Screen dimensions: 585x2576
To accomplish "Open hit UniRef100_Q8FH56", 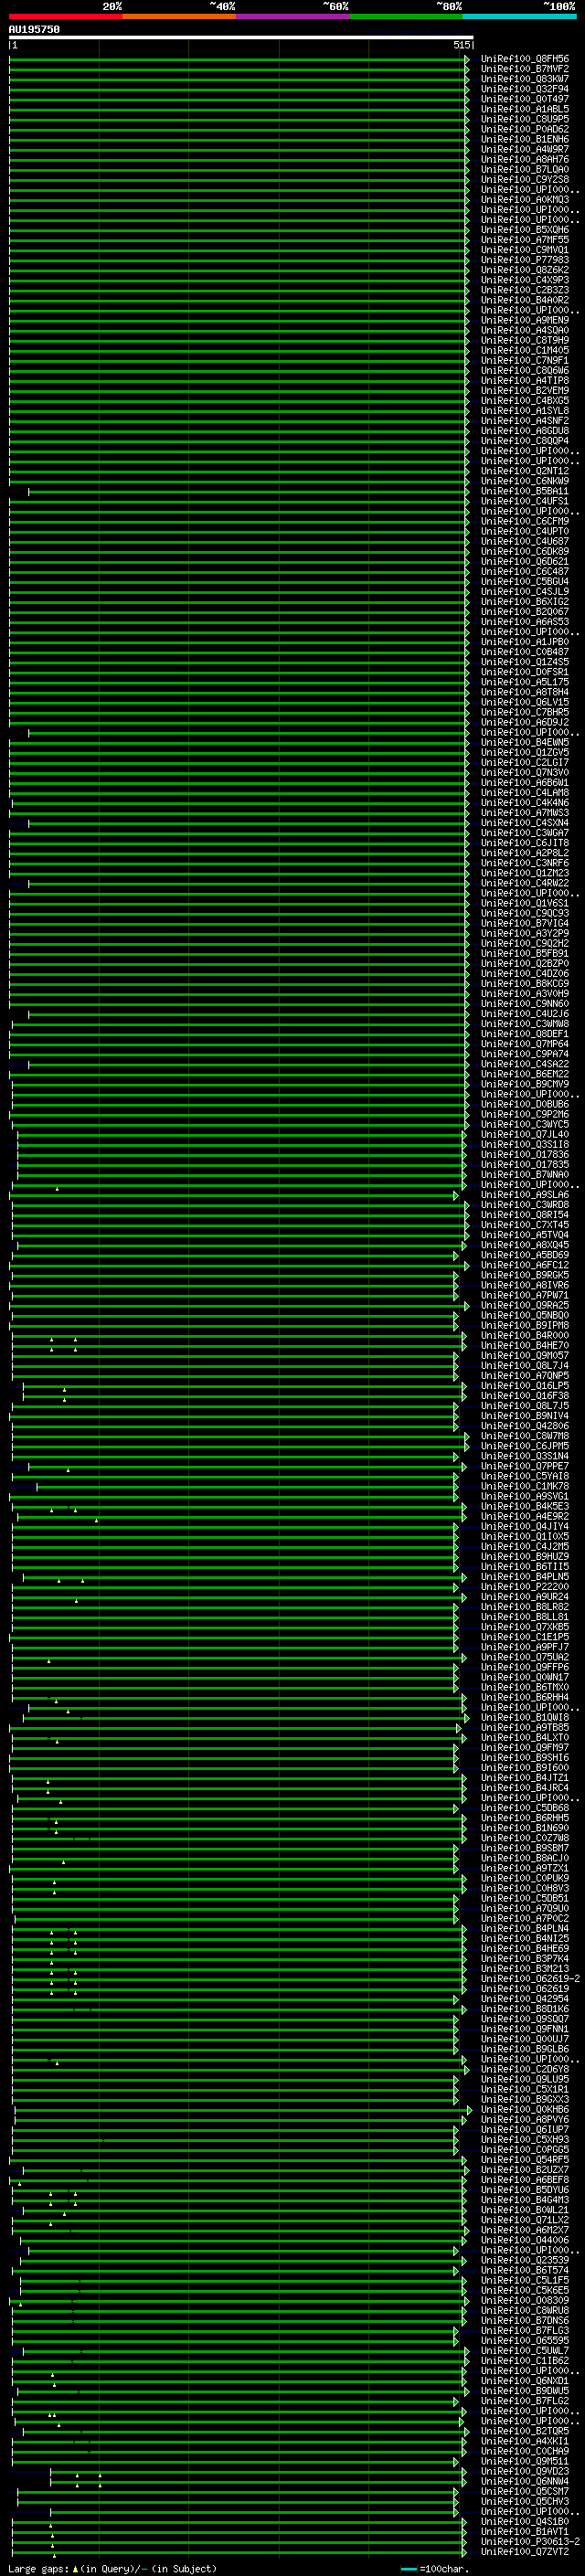I will (525, 59).
